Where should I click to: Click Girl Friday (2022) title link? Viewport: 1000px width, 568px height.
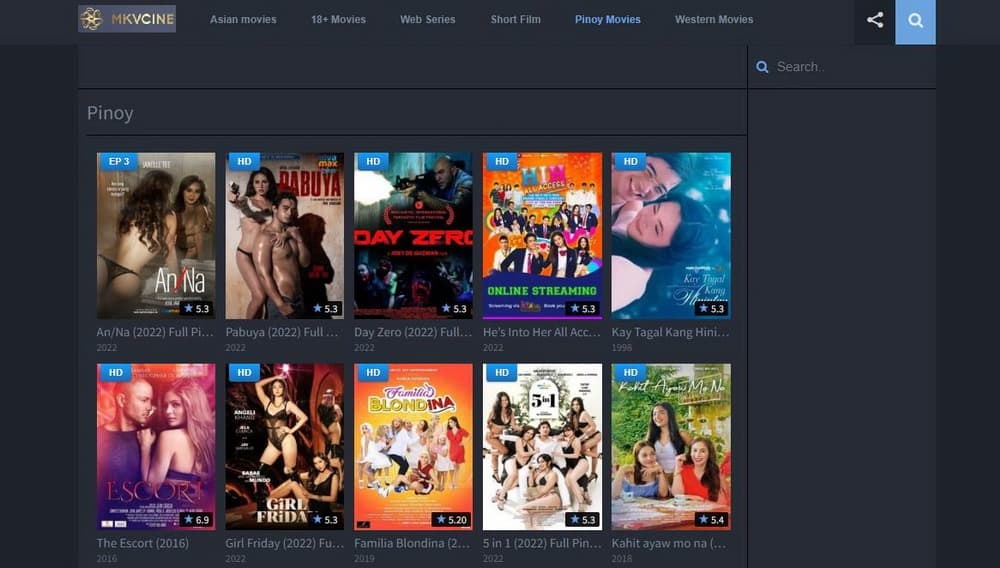284,543
